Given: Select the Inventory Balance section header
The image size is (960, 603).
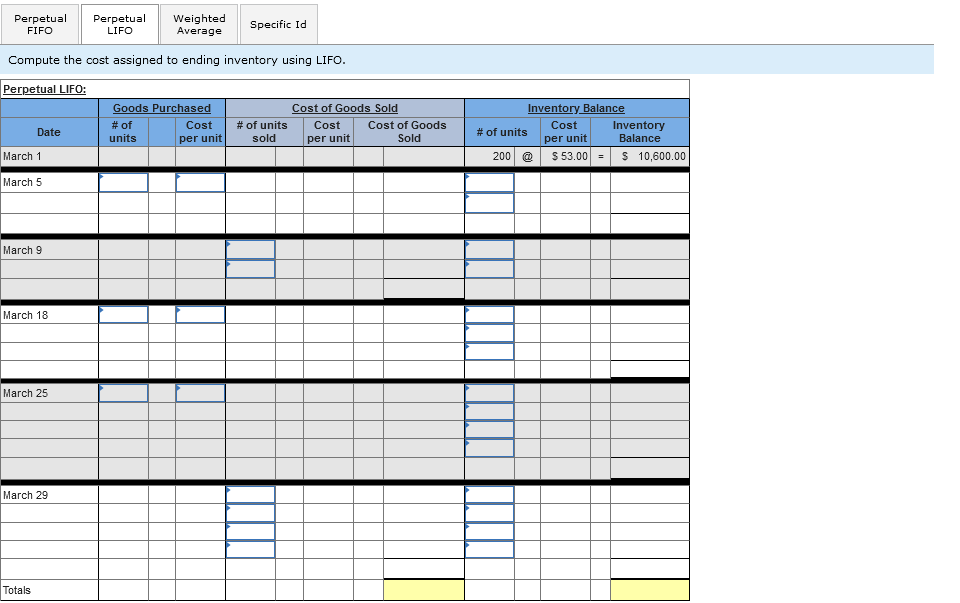Looking at the screenshot, I should [x=576, y=108].
